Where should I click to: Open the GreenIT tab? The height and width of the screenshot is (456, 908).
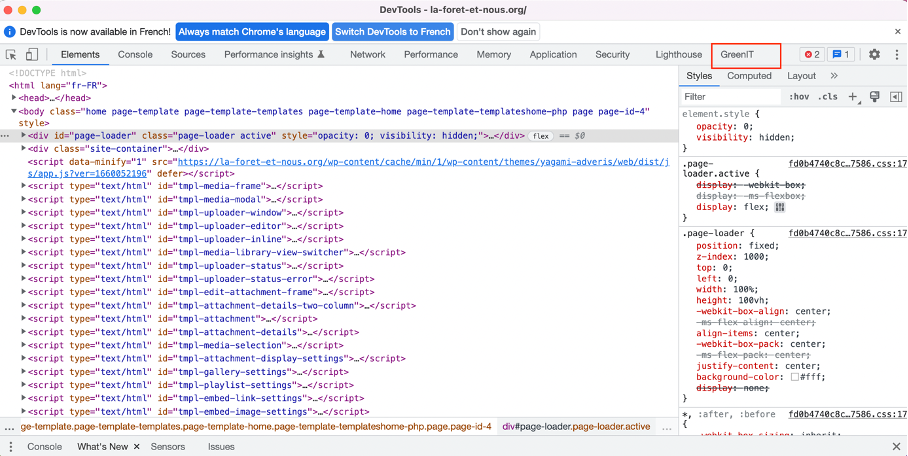(737, 54)
